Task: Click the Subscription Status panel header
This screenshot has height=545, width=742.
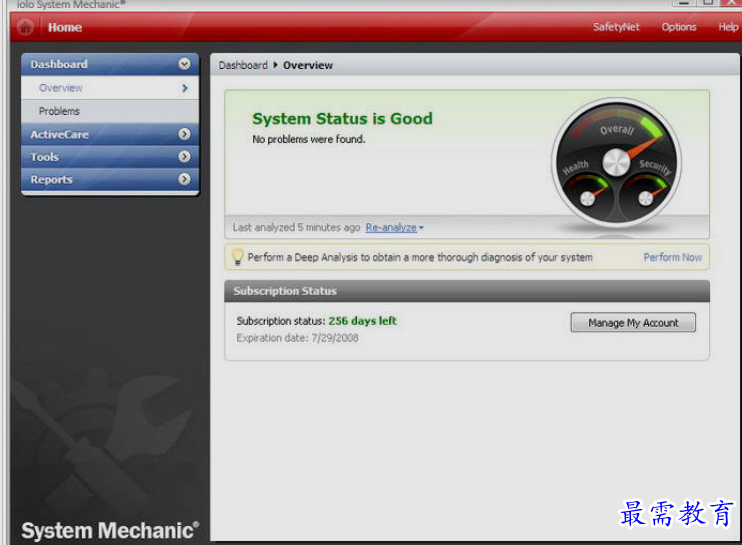Action: pos(467,291)
